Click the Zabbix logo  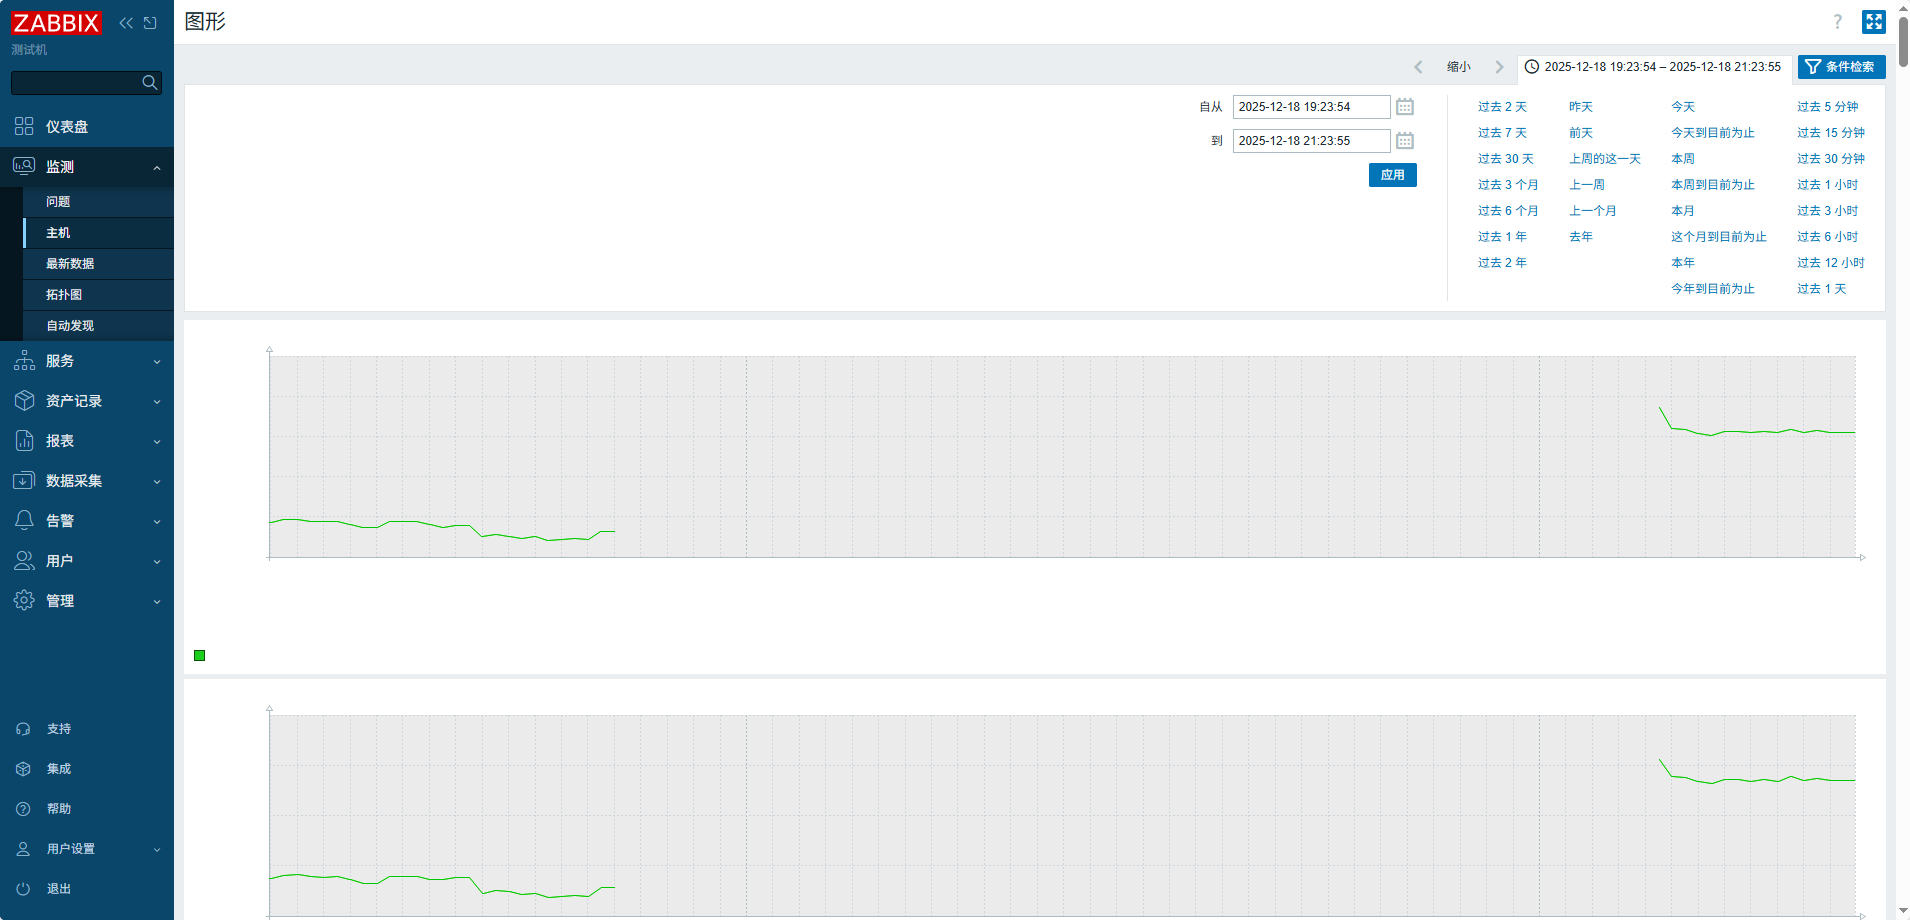pos(56,23)
